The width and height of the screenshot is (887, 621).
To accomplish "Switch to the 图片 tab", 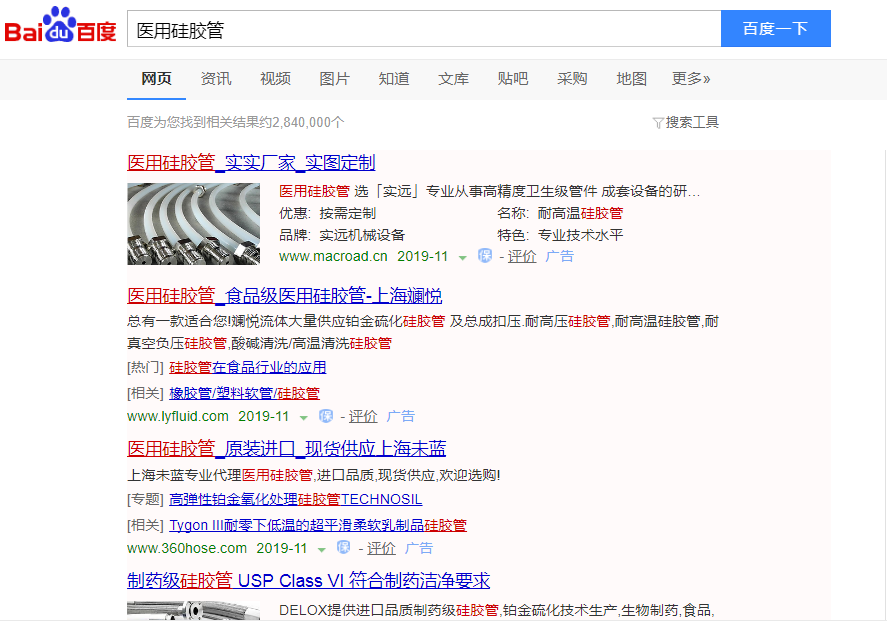I will 334,79.
